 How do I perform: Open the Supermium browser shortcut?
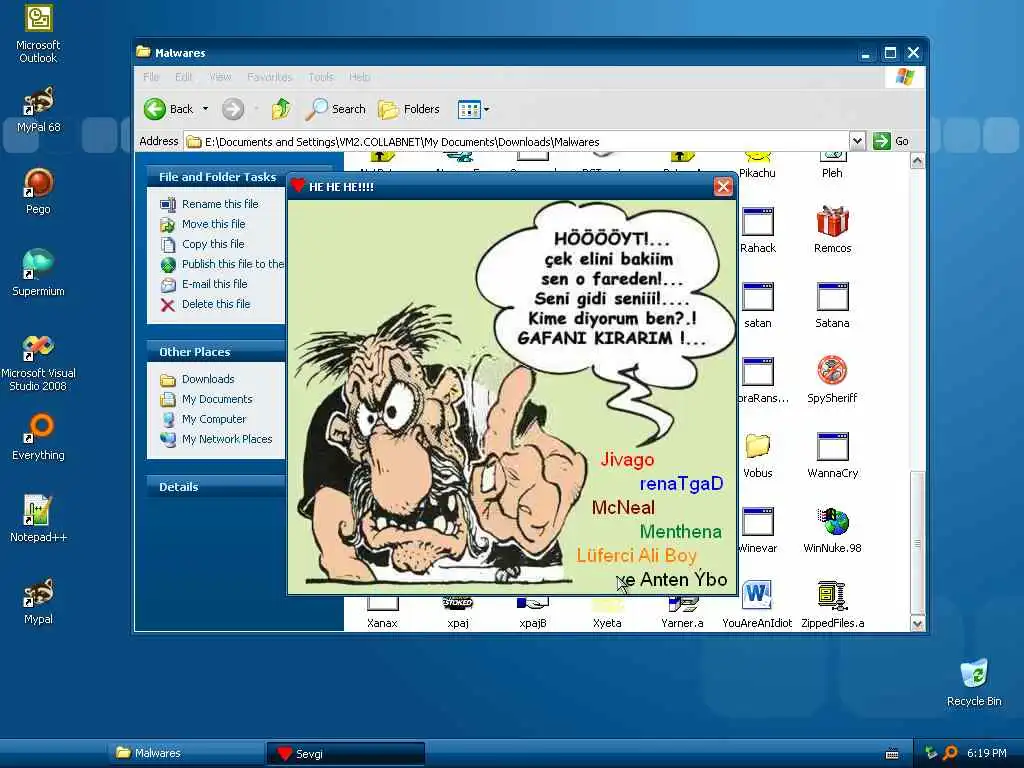point(38,273)
